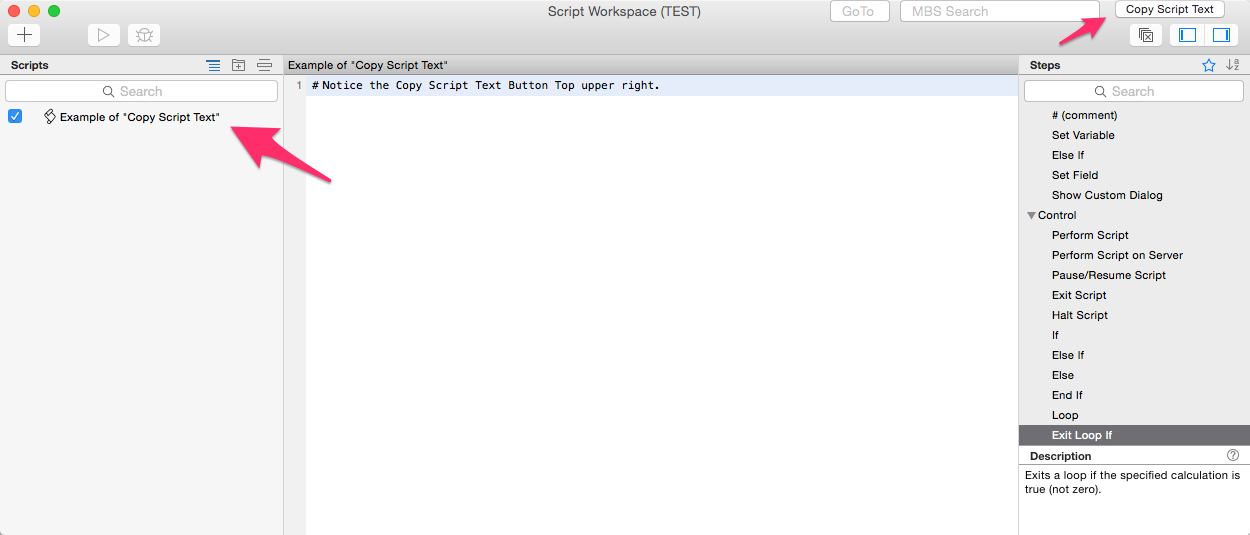The width and height of the screenshot is (1250, 535).
Task: Click the window title Script Workspace (TEST)
Action: click(624, 11)
